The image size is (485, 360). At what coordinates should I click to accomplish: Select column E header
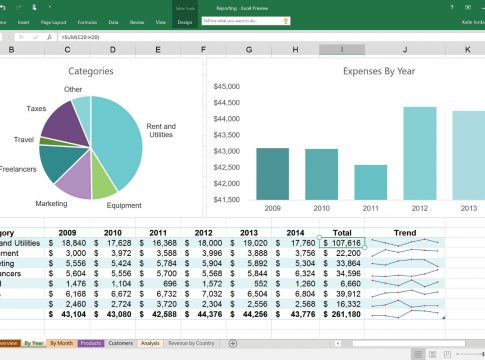(x=158, y=50)
